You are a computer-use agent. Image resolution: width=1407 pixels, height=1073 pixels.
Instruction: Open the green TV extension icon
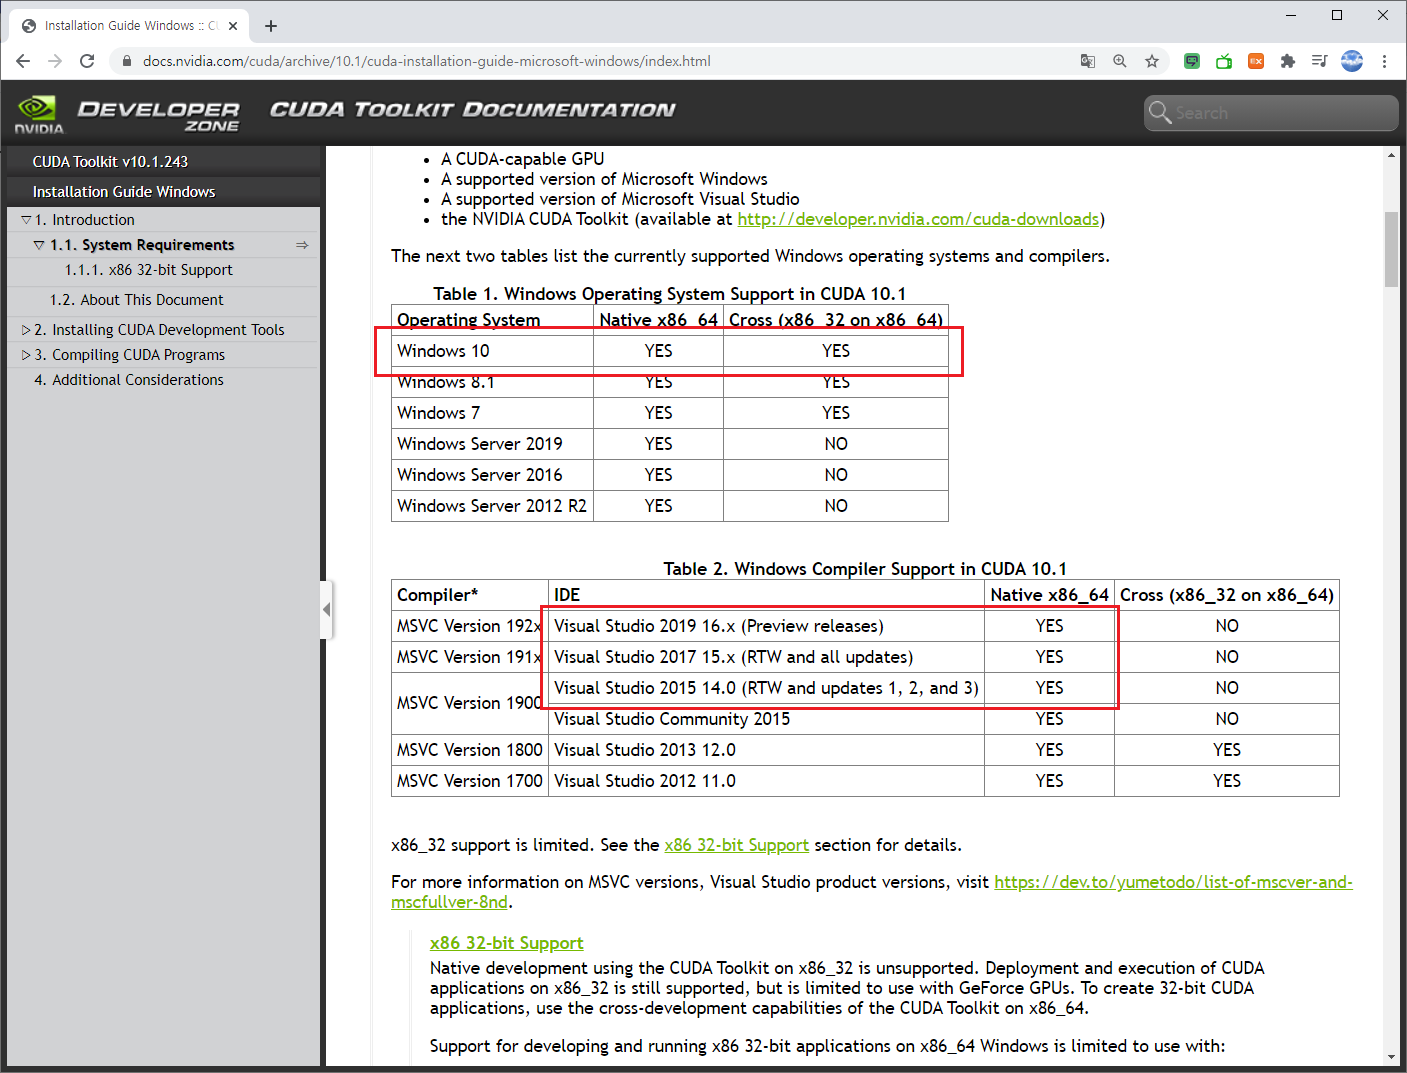coord(1224,61)
